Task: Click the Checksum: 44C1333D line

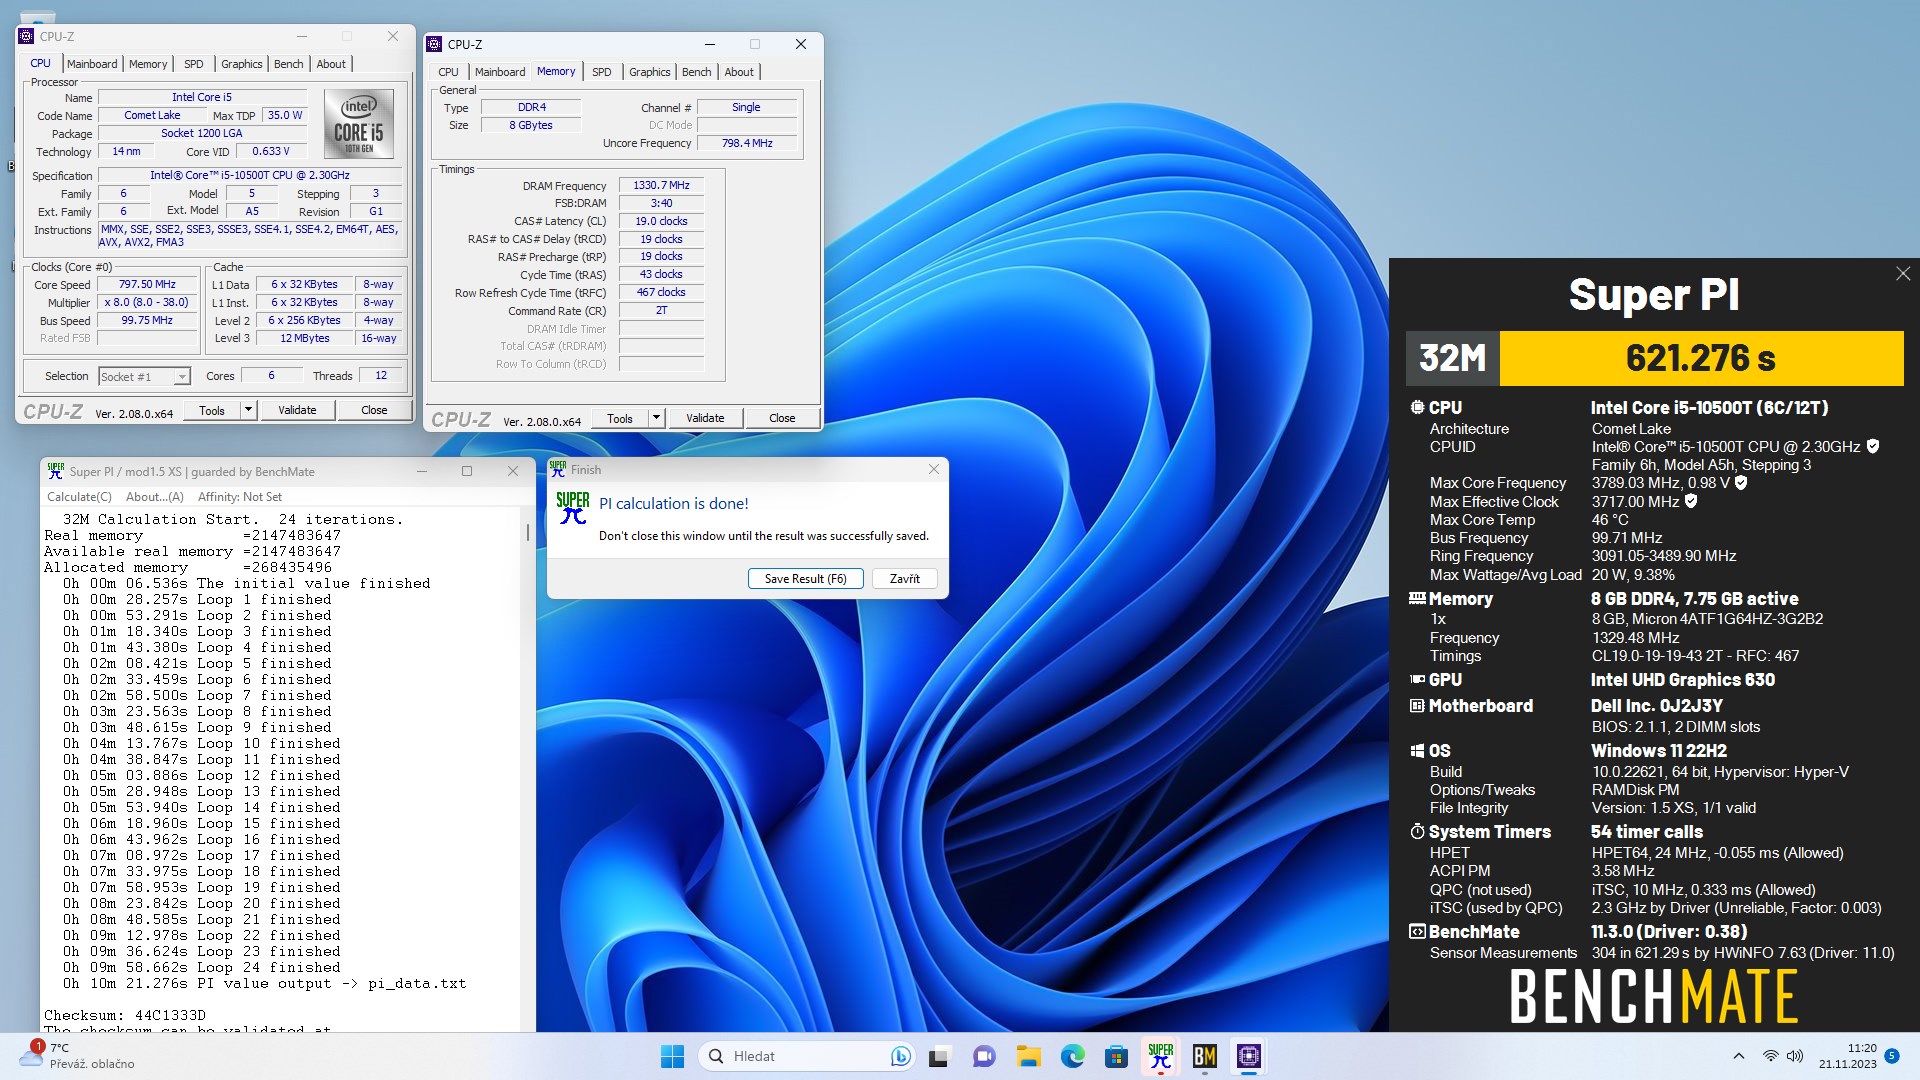Action: [x=125, y=1015]
